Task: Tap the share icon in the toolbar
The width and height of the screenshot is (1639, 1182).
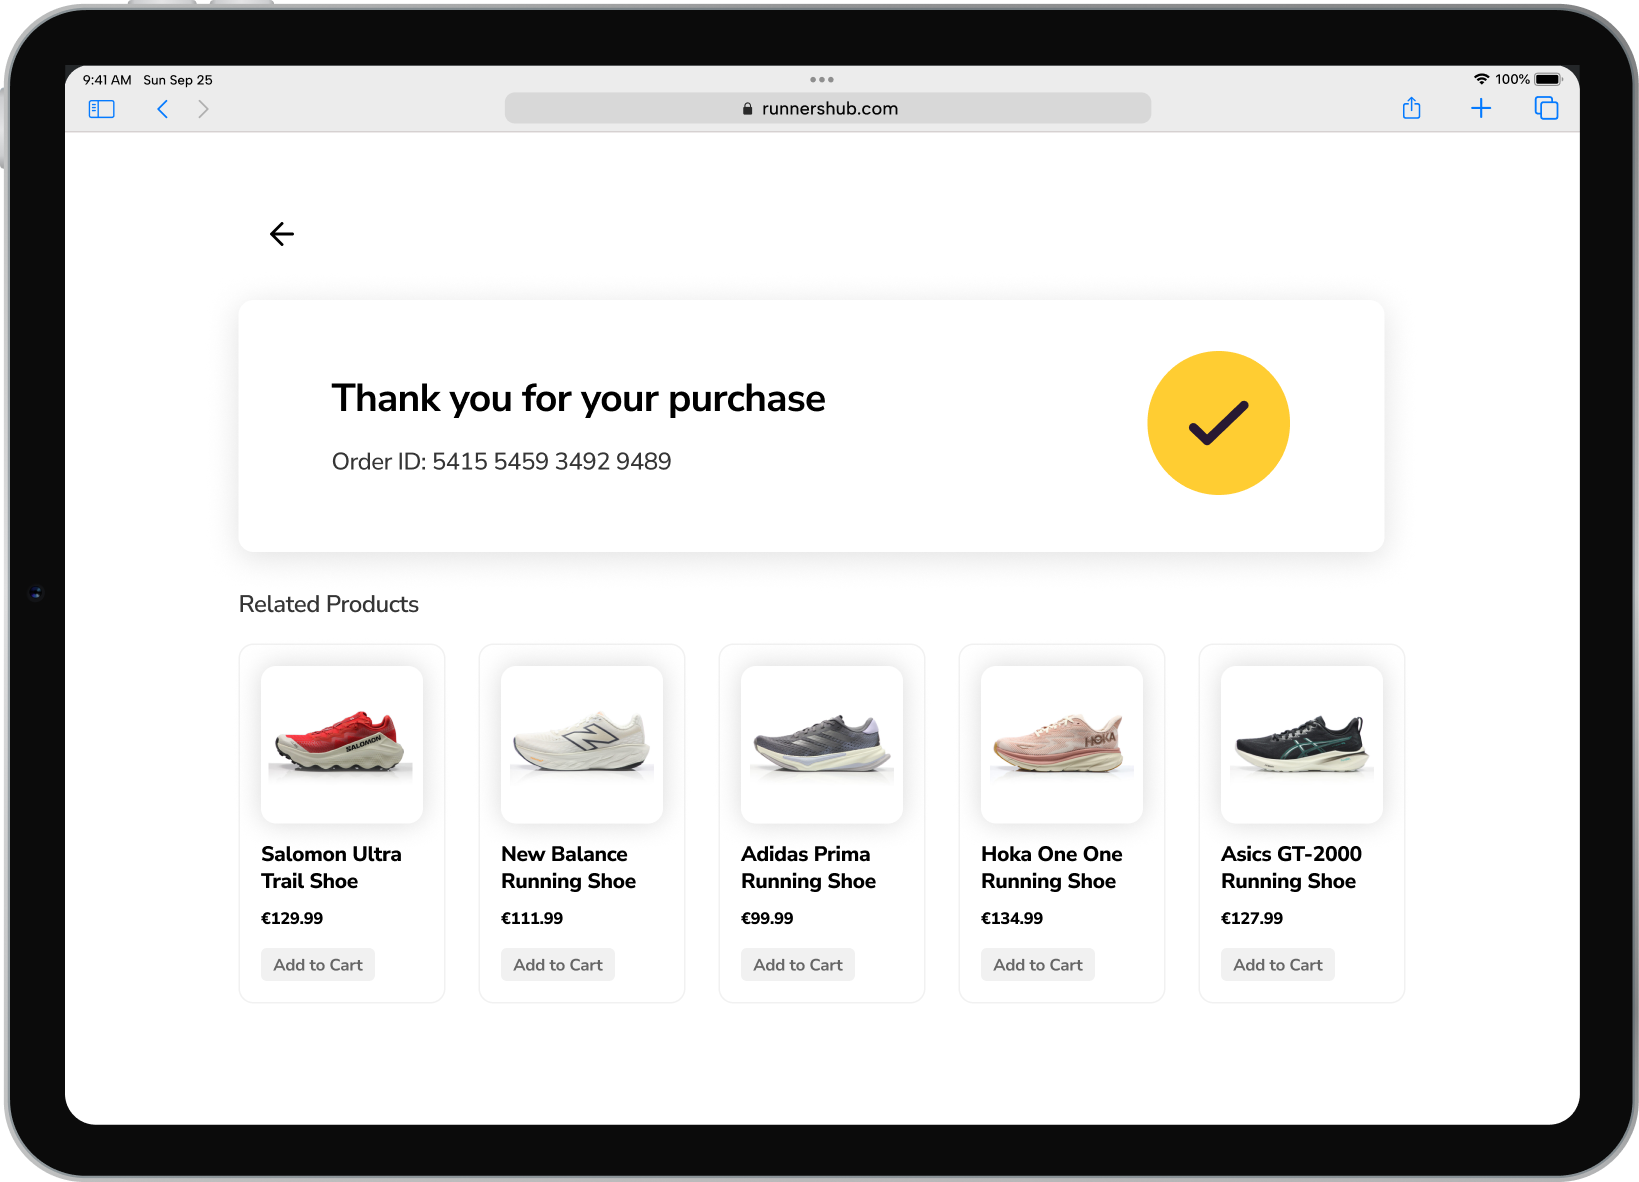Action: click(x=1411, y=108)
